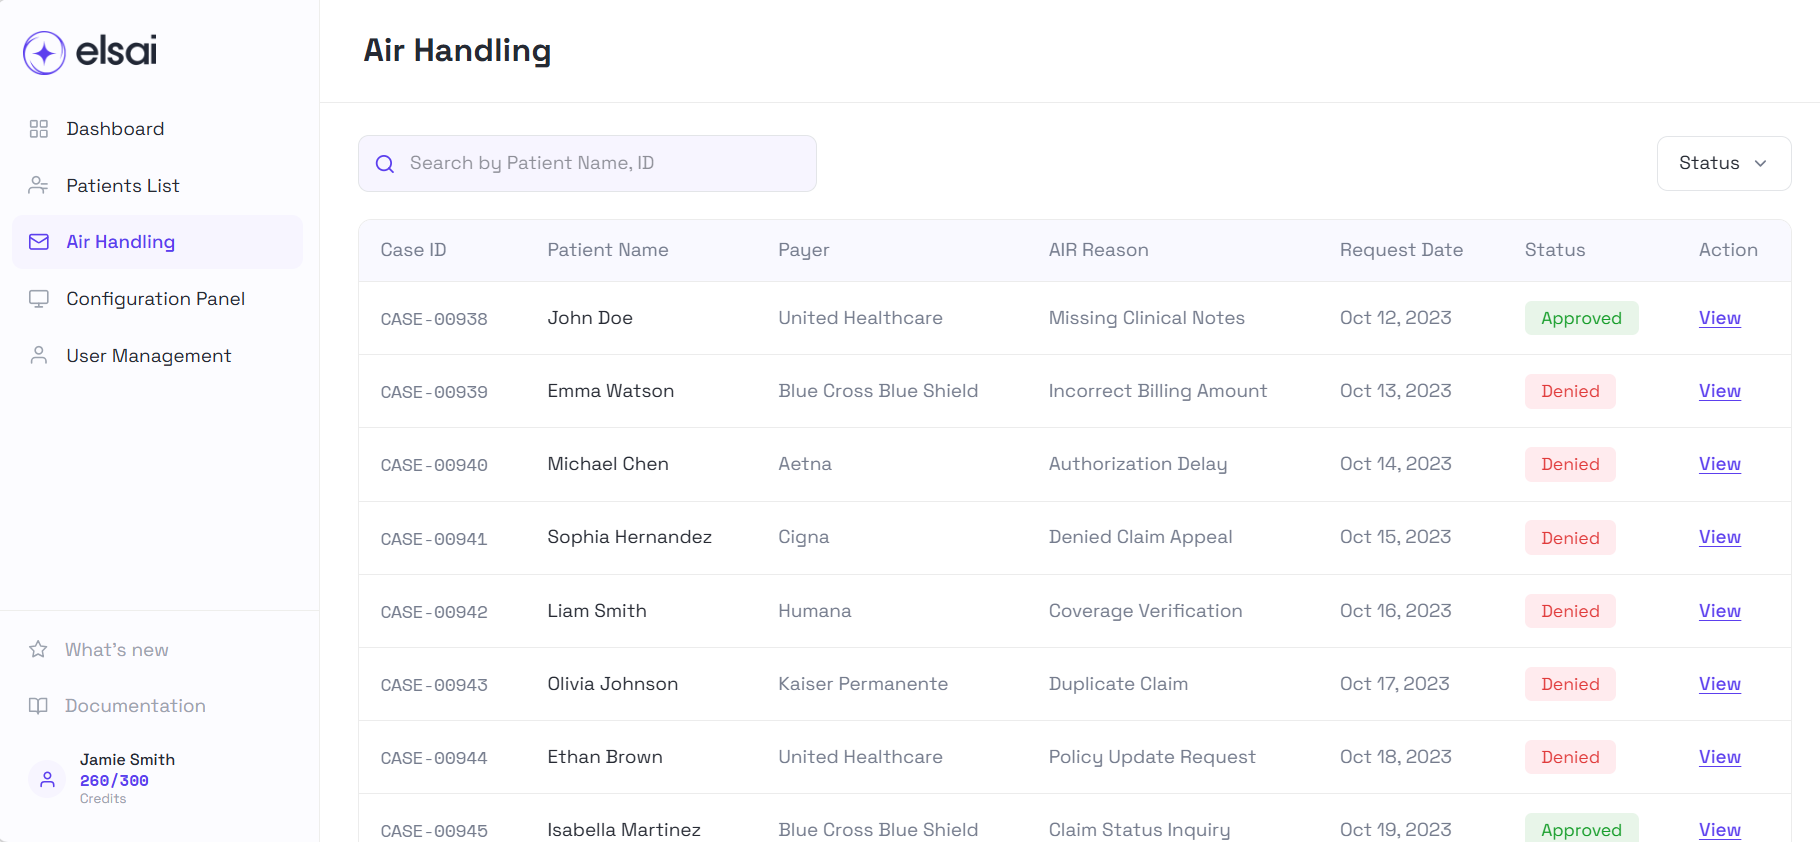
Task: Go to Patients List
Action: 157,185
